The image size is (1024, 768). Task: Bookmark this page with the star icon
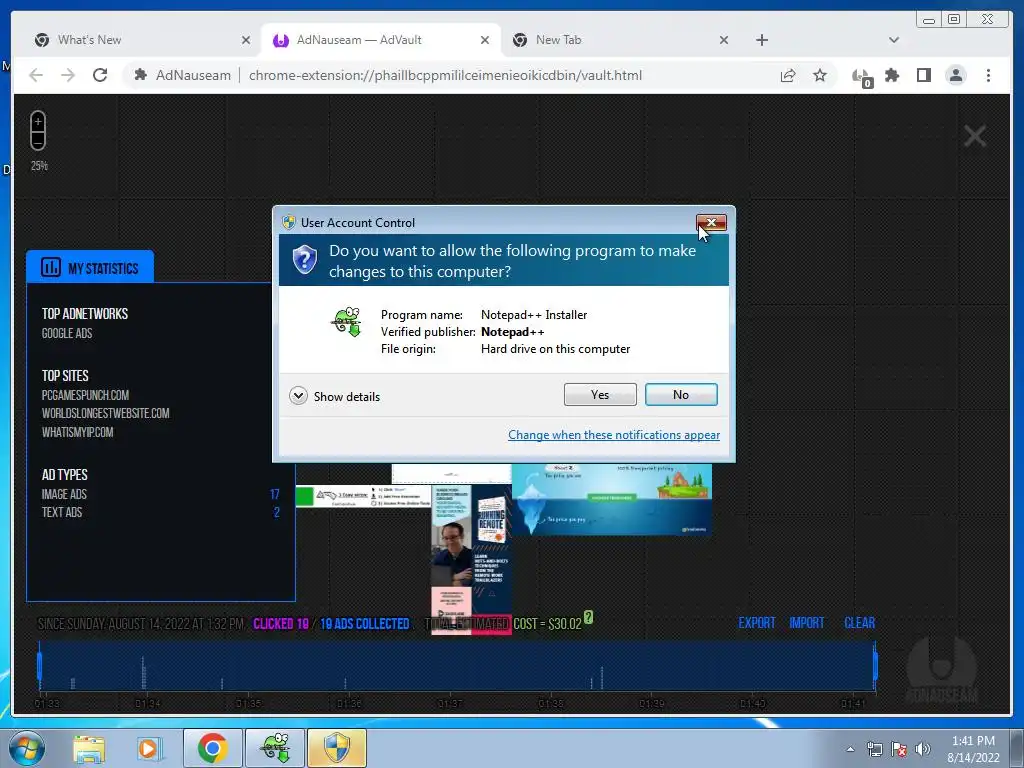click(x=820, y=75)
